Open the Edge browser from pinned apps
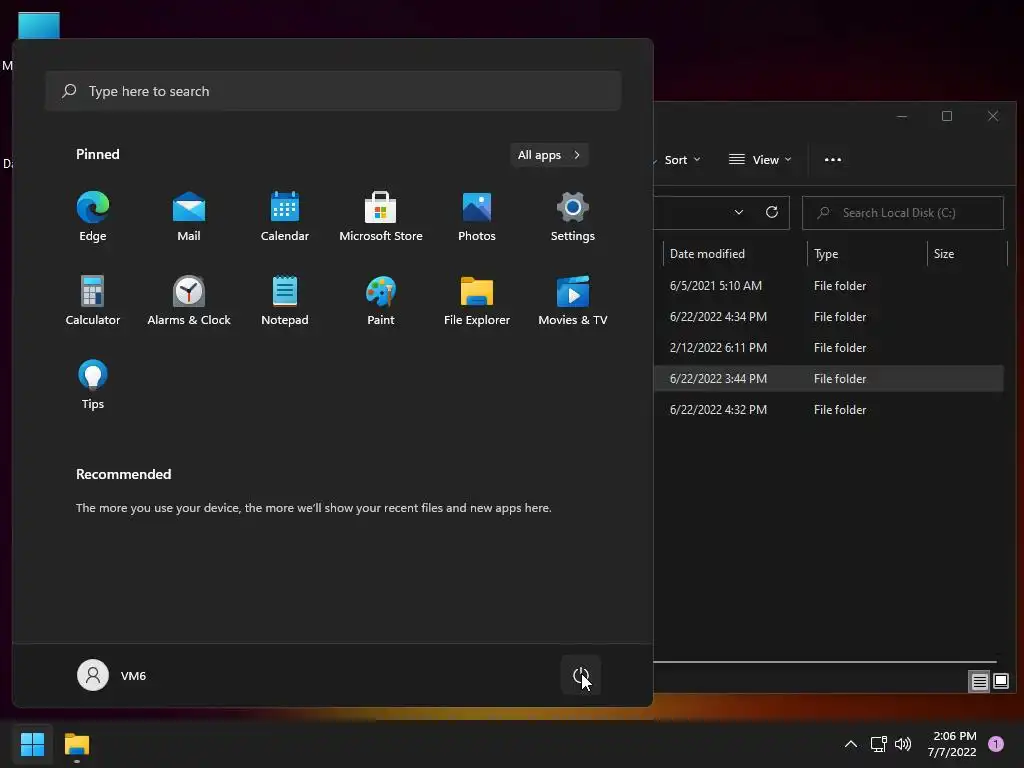The image size is (1024, 768). pos(93,216)
